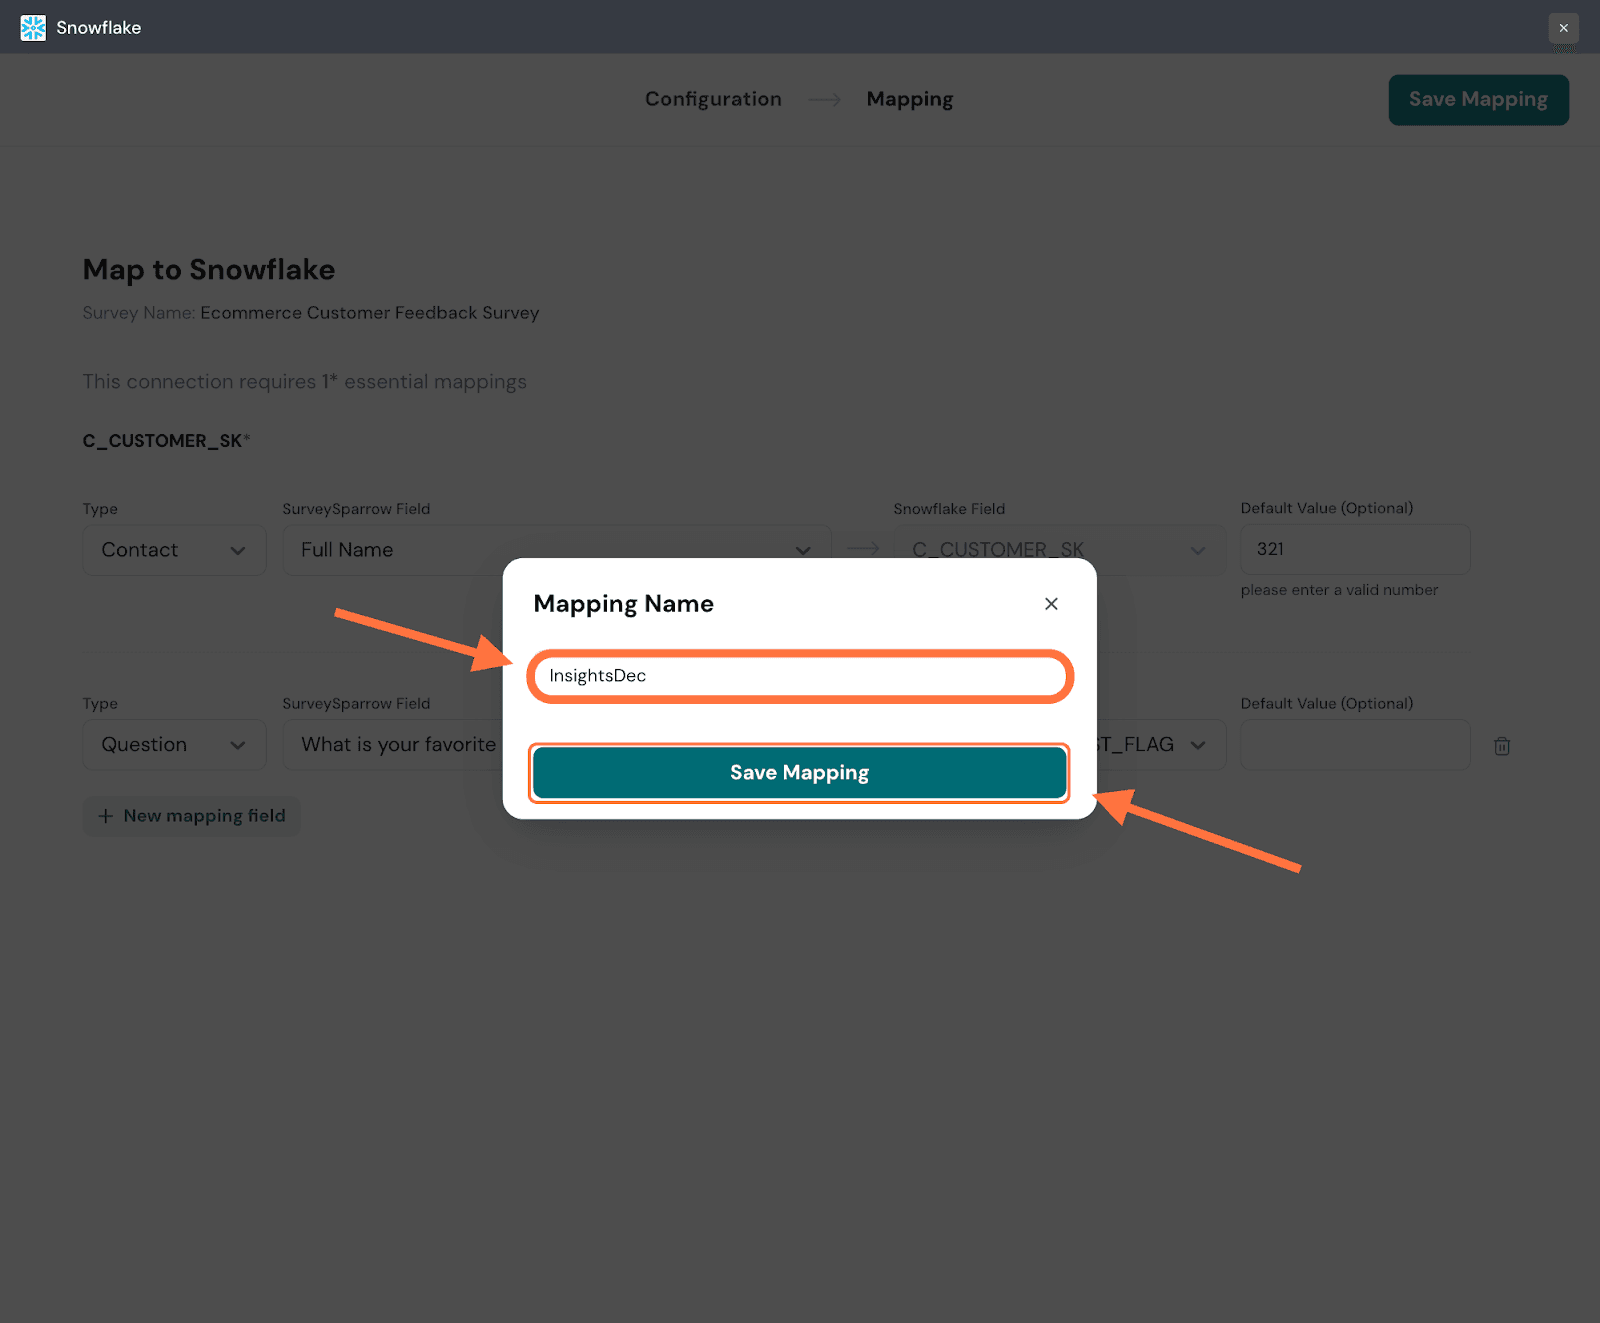Viewport: 1600px width, 1323px height.
Task: Click the empty default value field
Action: point(1354,745)
